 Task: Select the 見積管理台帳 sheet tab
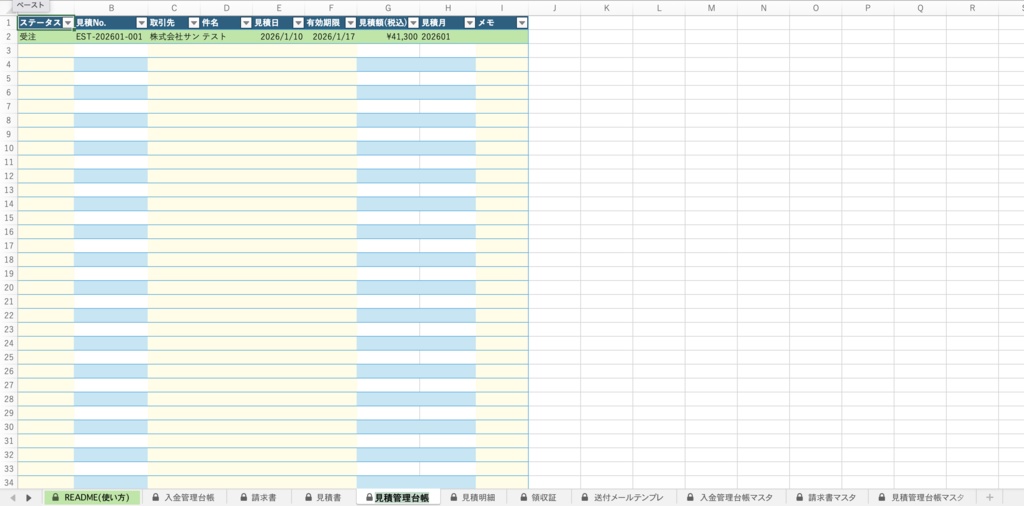point(398,498)
